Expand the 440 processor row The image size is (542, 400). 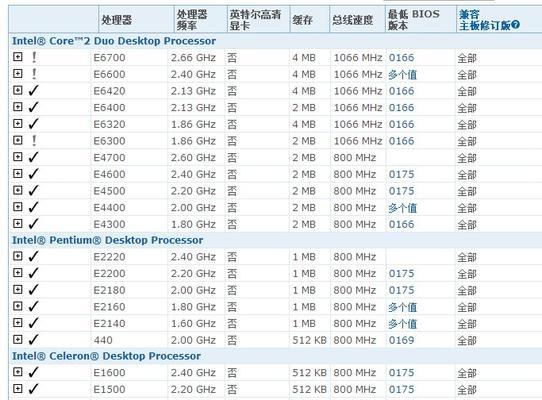pos(18,339)
